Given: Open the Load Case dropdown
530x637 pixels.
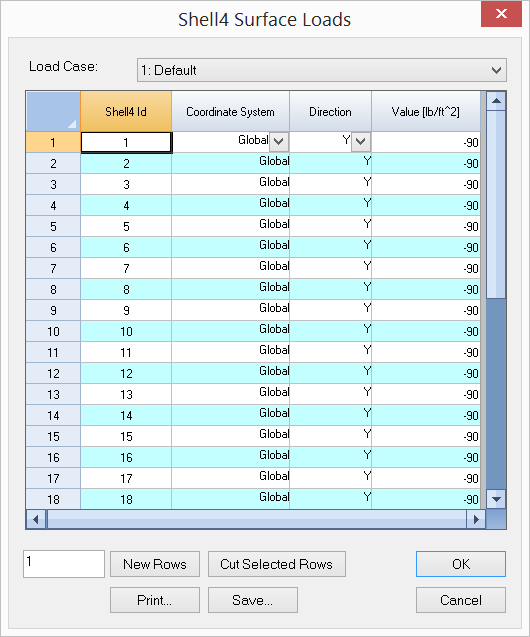Looking at the screenshot, I should [321, 70].
